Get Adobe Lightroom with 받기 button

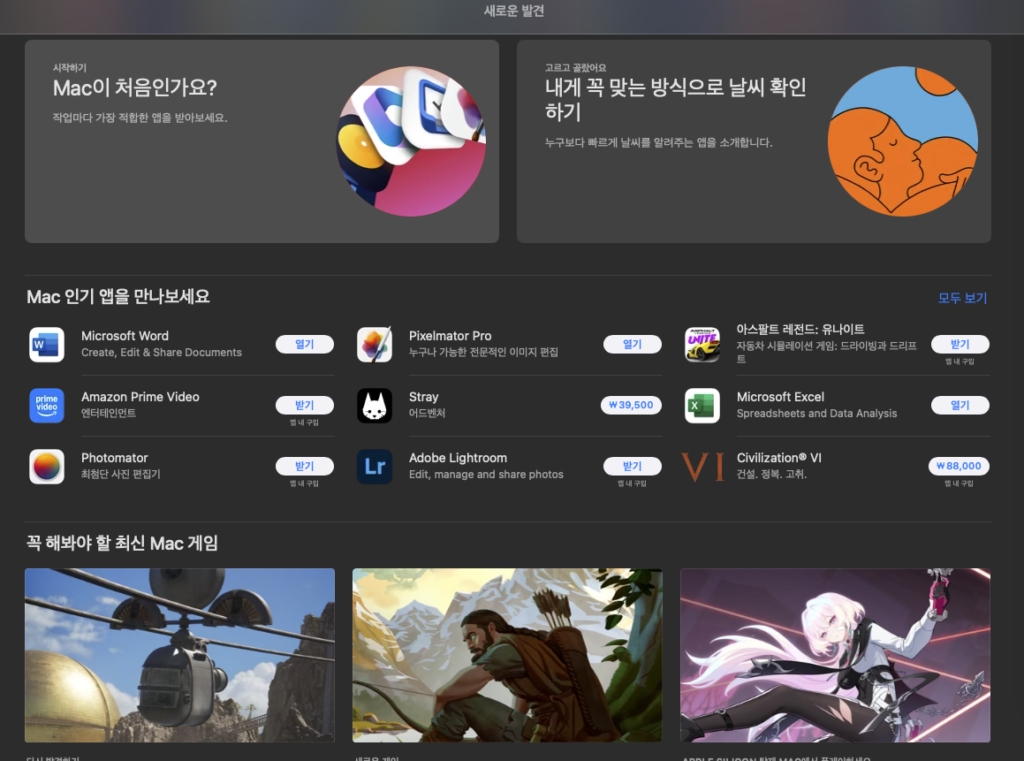632,466
